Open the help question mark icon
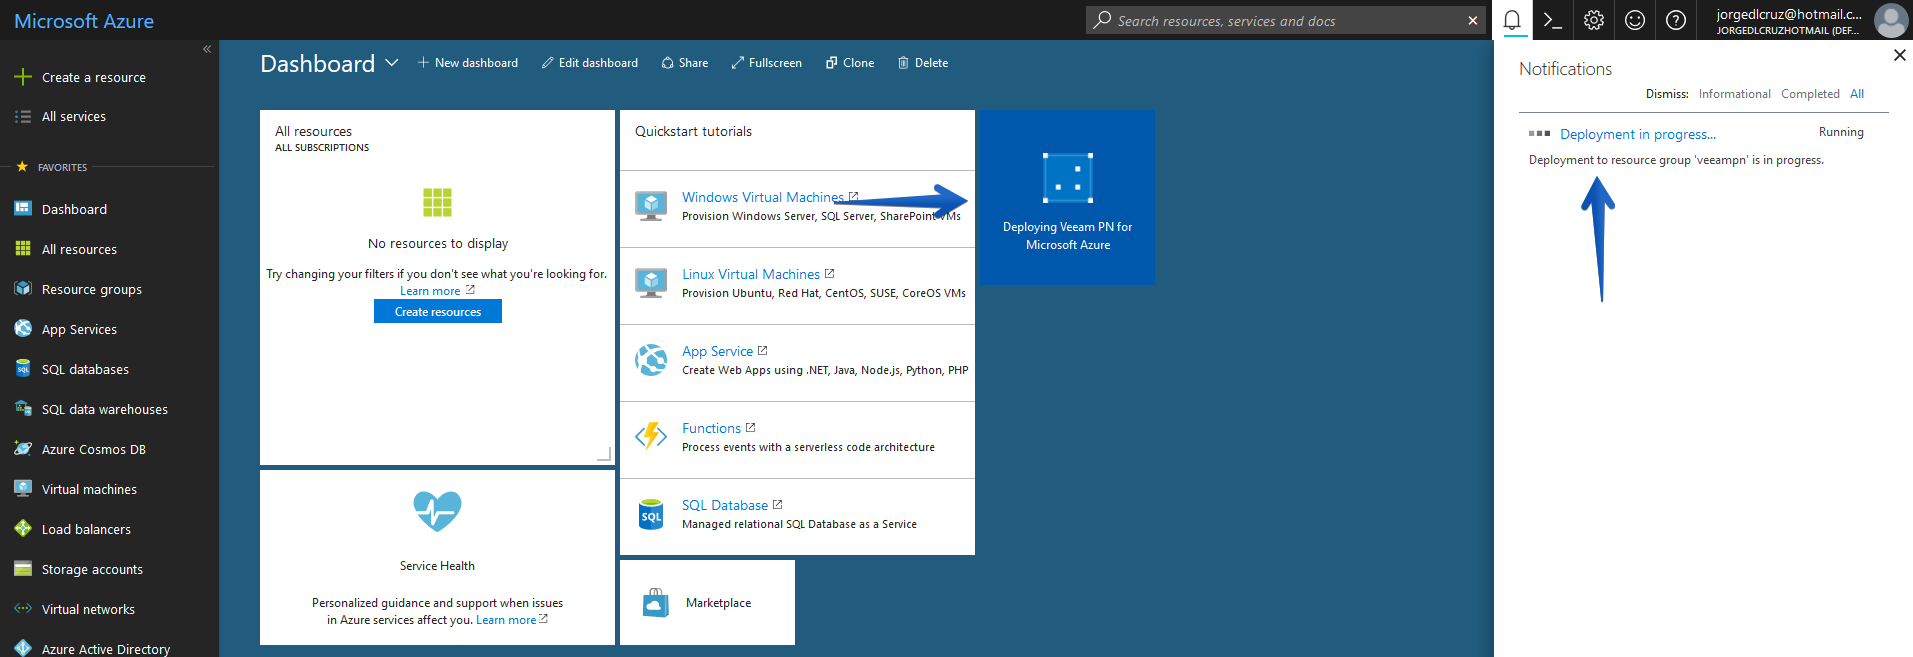 [1676, 20]
